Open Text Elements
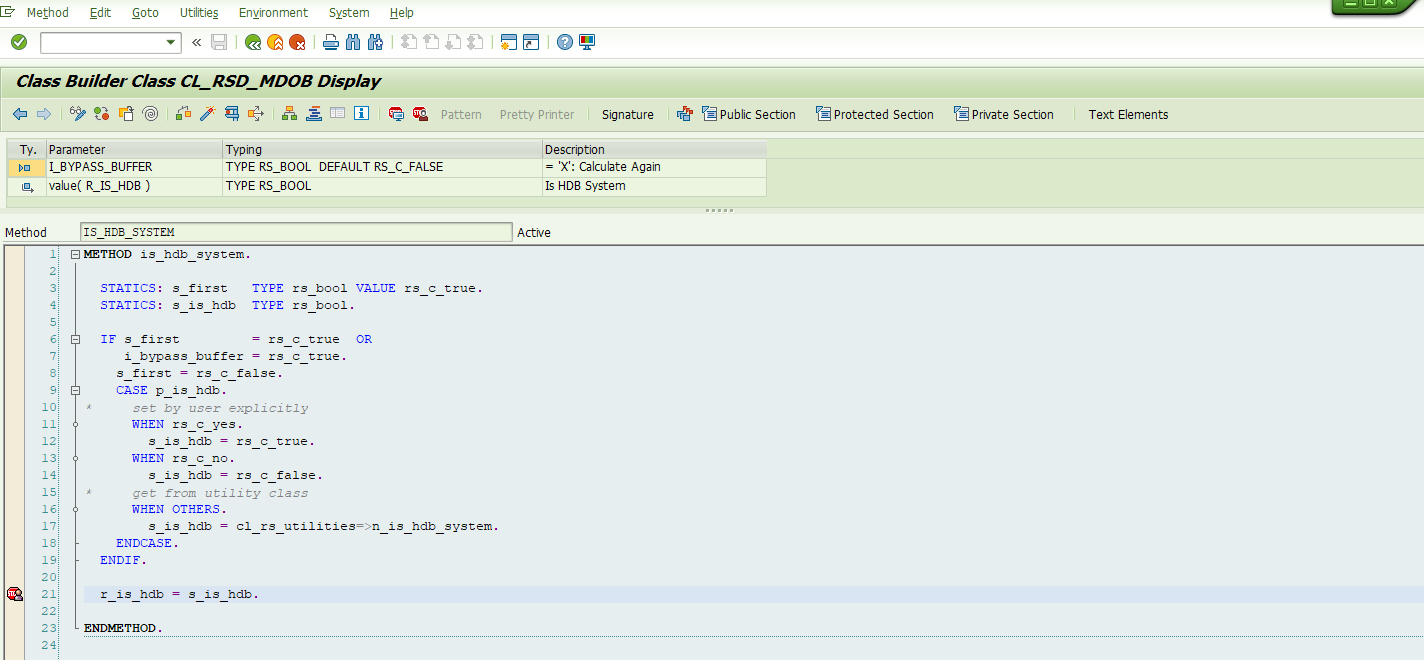 point(1128,114)
